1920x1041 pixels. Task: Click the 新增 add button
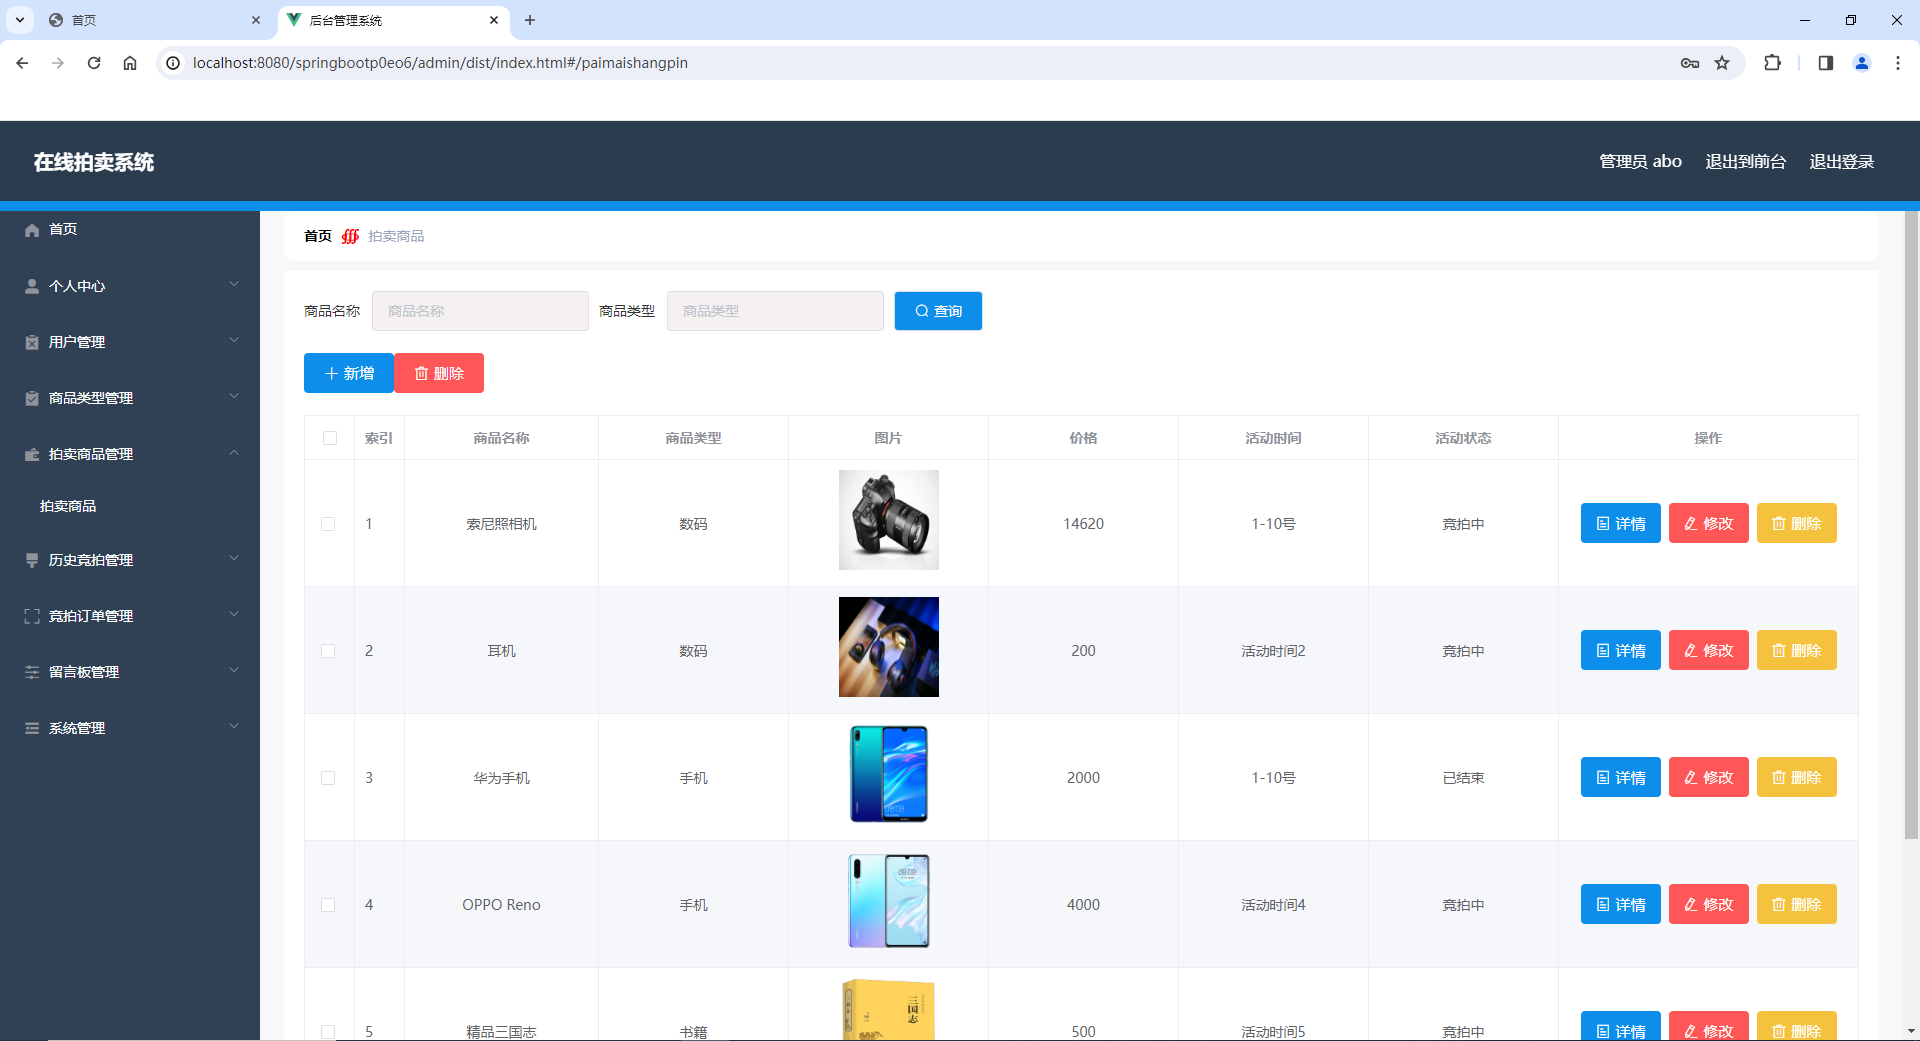click(349, 373)
